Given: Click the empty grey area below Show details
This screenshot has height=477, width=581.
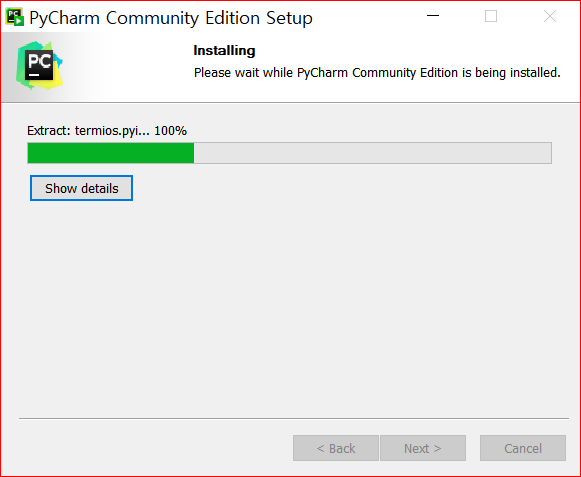Looking at the screenshot, I should click(x=289, y=304).
